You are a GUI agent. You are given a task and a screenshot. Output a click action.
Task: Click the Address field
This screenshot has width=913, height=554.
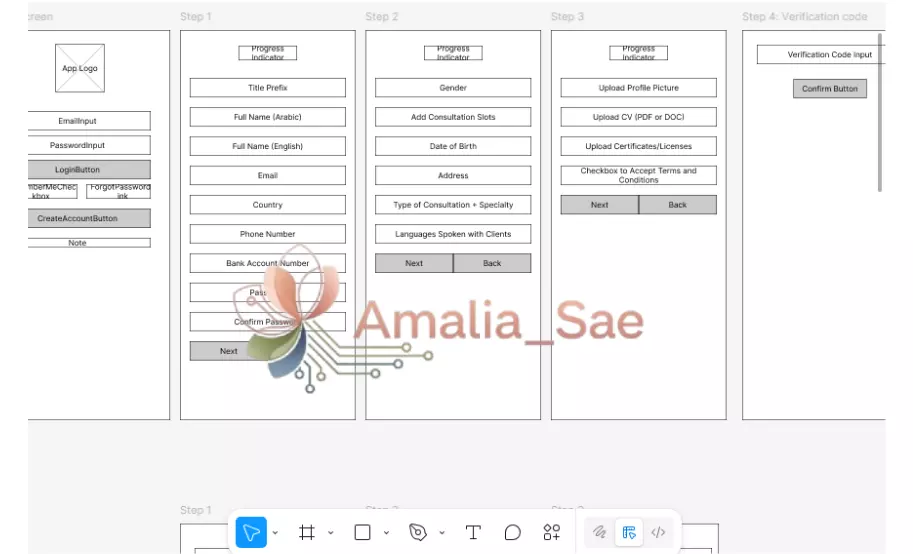pyautogui.click(x=453, y=175)
